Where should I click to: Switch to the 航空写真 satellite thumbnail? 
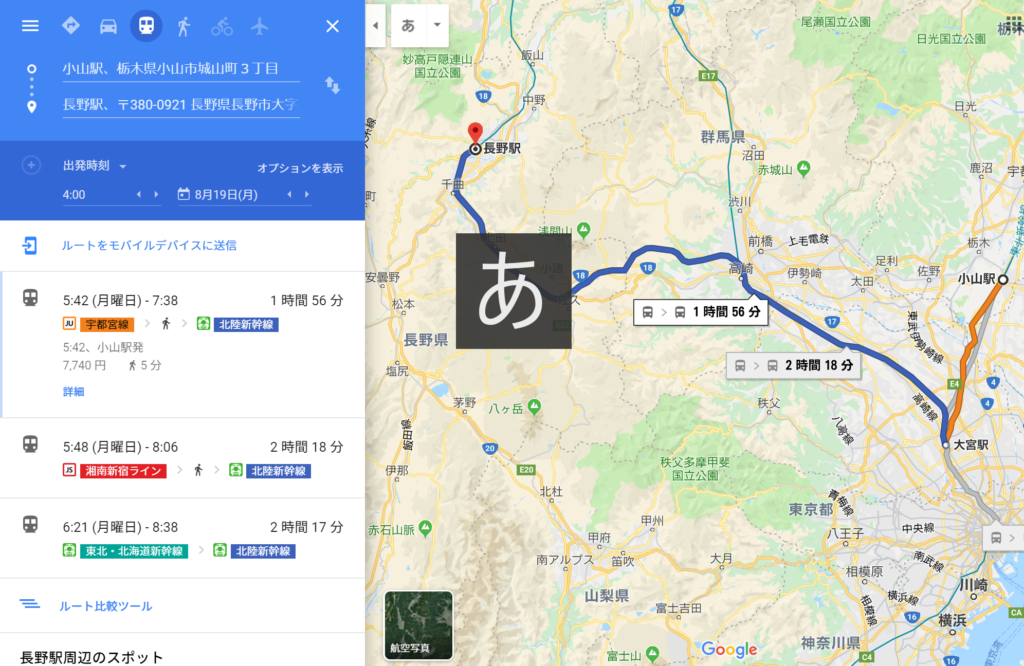[x=419, y=625]
